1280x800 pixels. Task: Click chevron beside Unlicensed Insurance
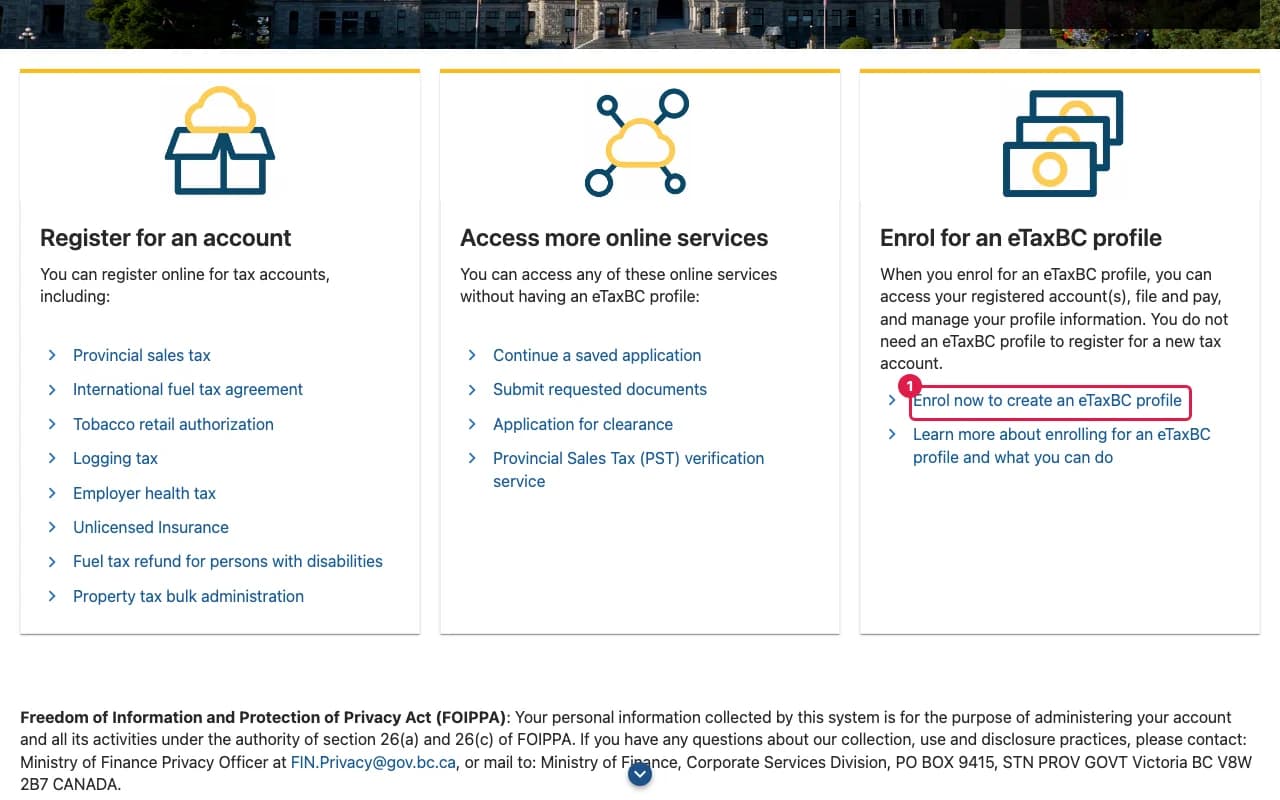(x=52, y=527)
